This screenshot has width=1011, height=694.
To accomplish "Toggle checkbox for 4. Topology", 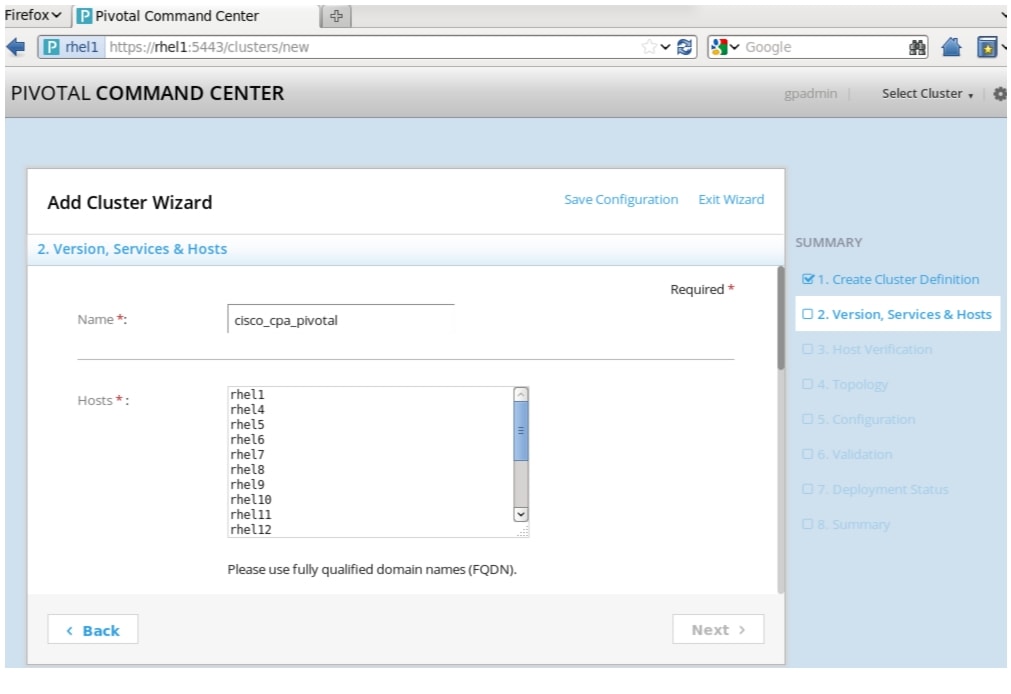I will click(807, 384).
